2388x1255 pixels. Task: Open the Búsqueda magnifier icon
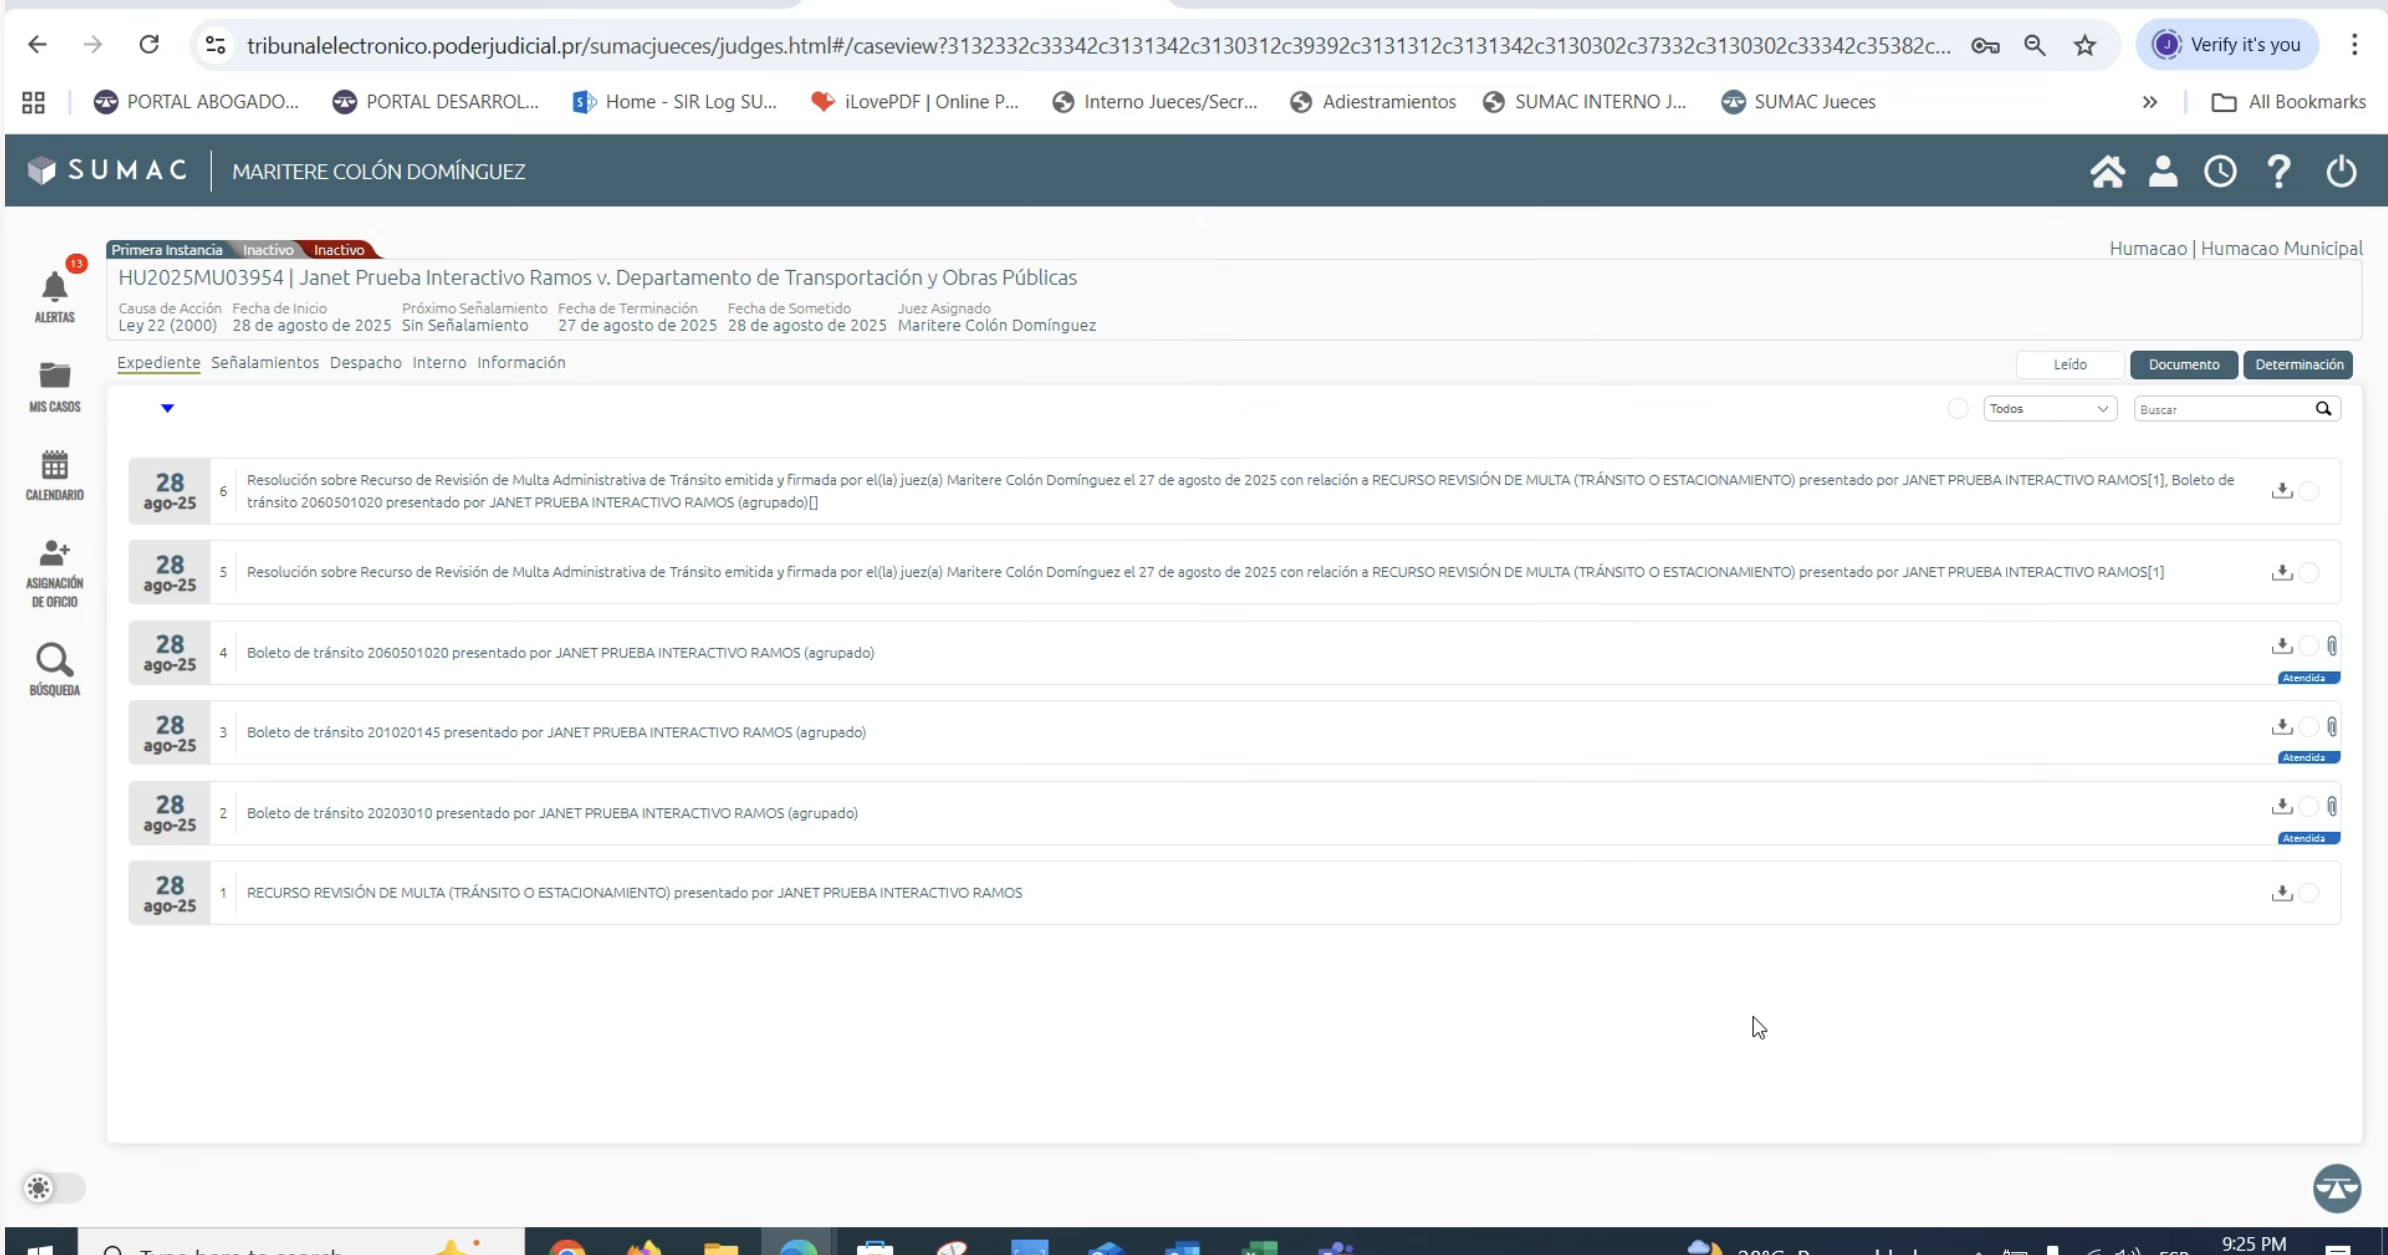(x=54, y=661)
